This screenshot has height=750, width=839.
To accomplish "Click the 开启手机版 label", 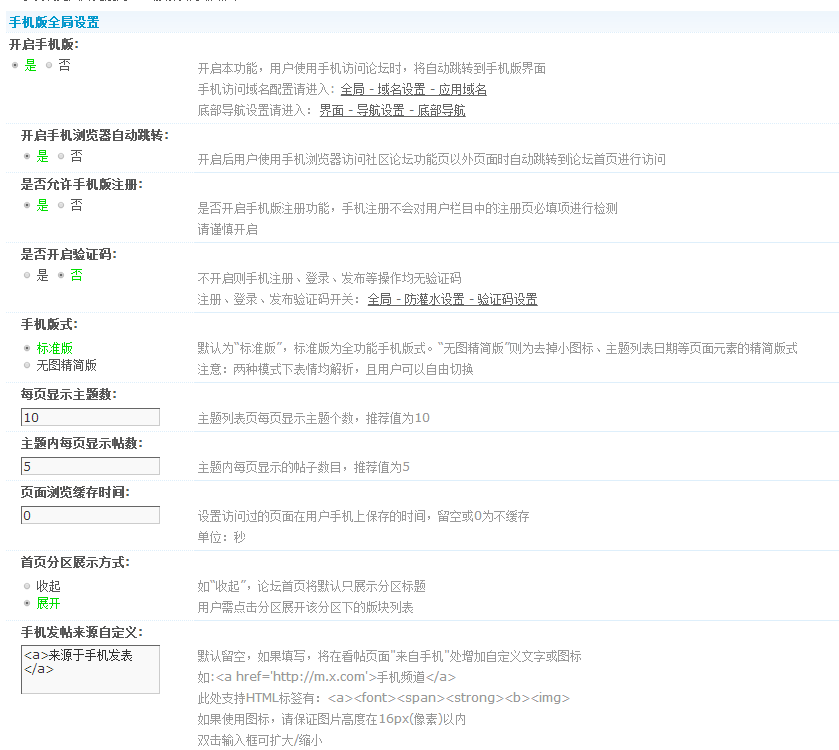I will [44, 44].
